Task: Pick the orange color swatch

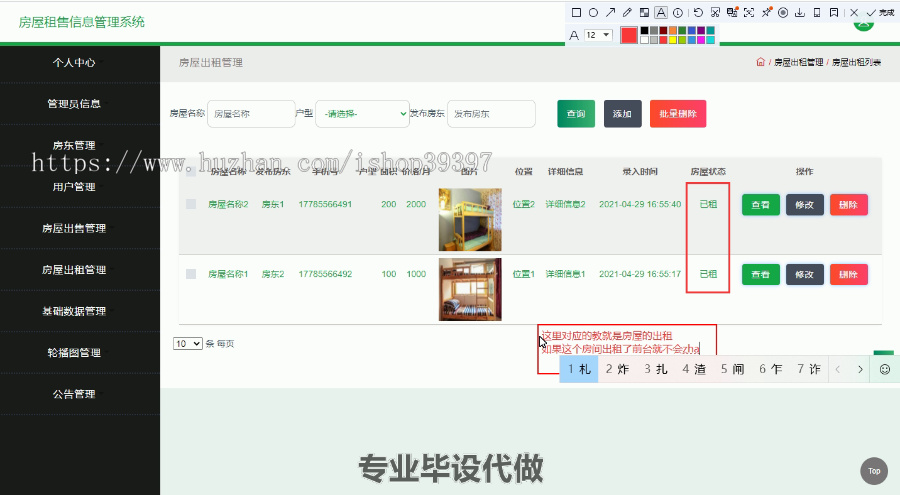Action: tap(673, 30)
